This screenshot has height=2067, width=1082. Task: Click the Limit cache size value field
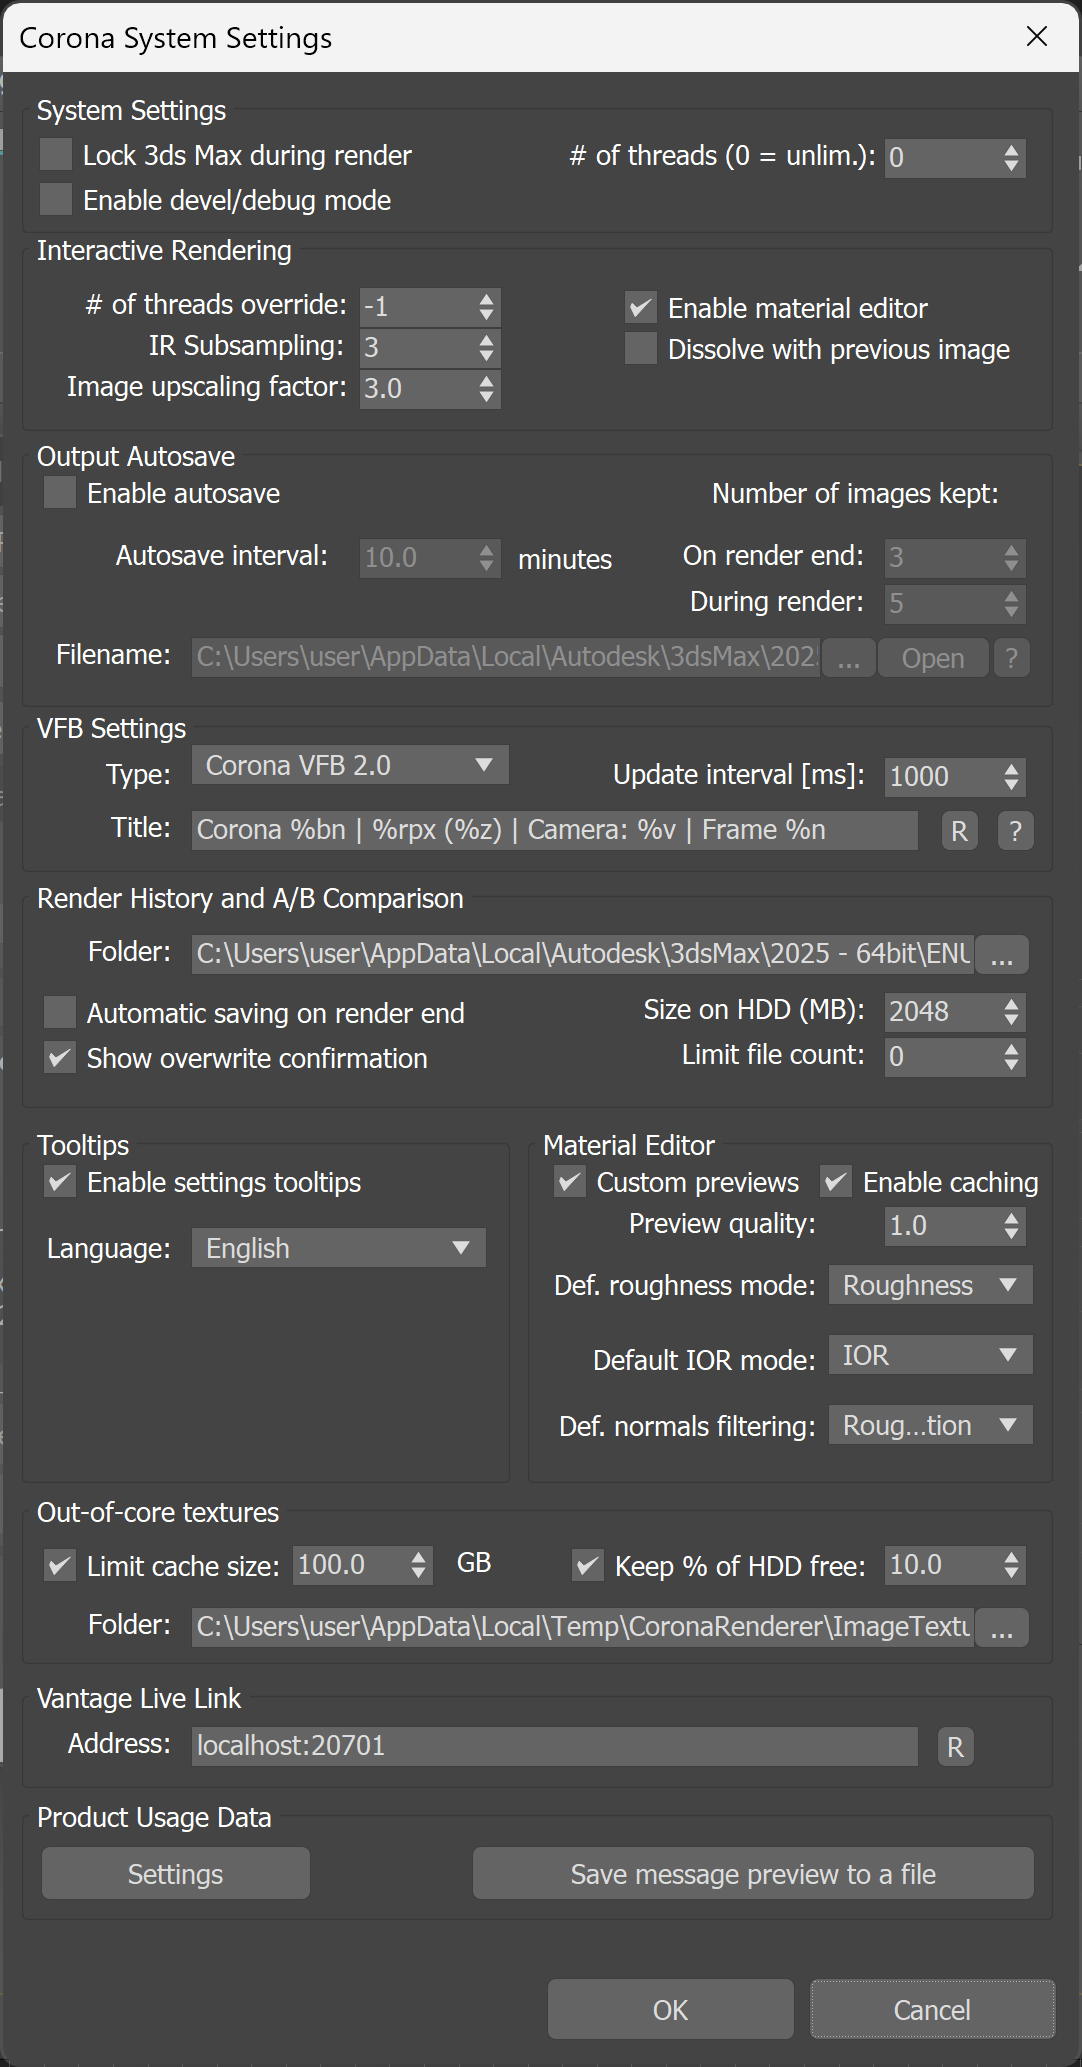pyautogui.click(x=350, y=1565)
